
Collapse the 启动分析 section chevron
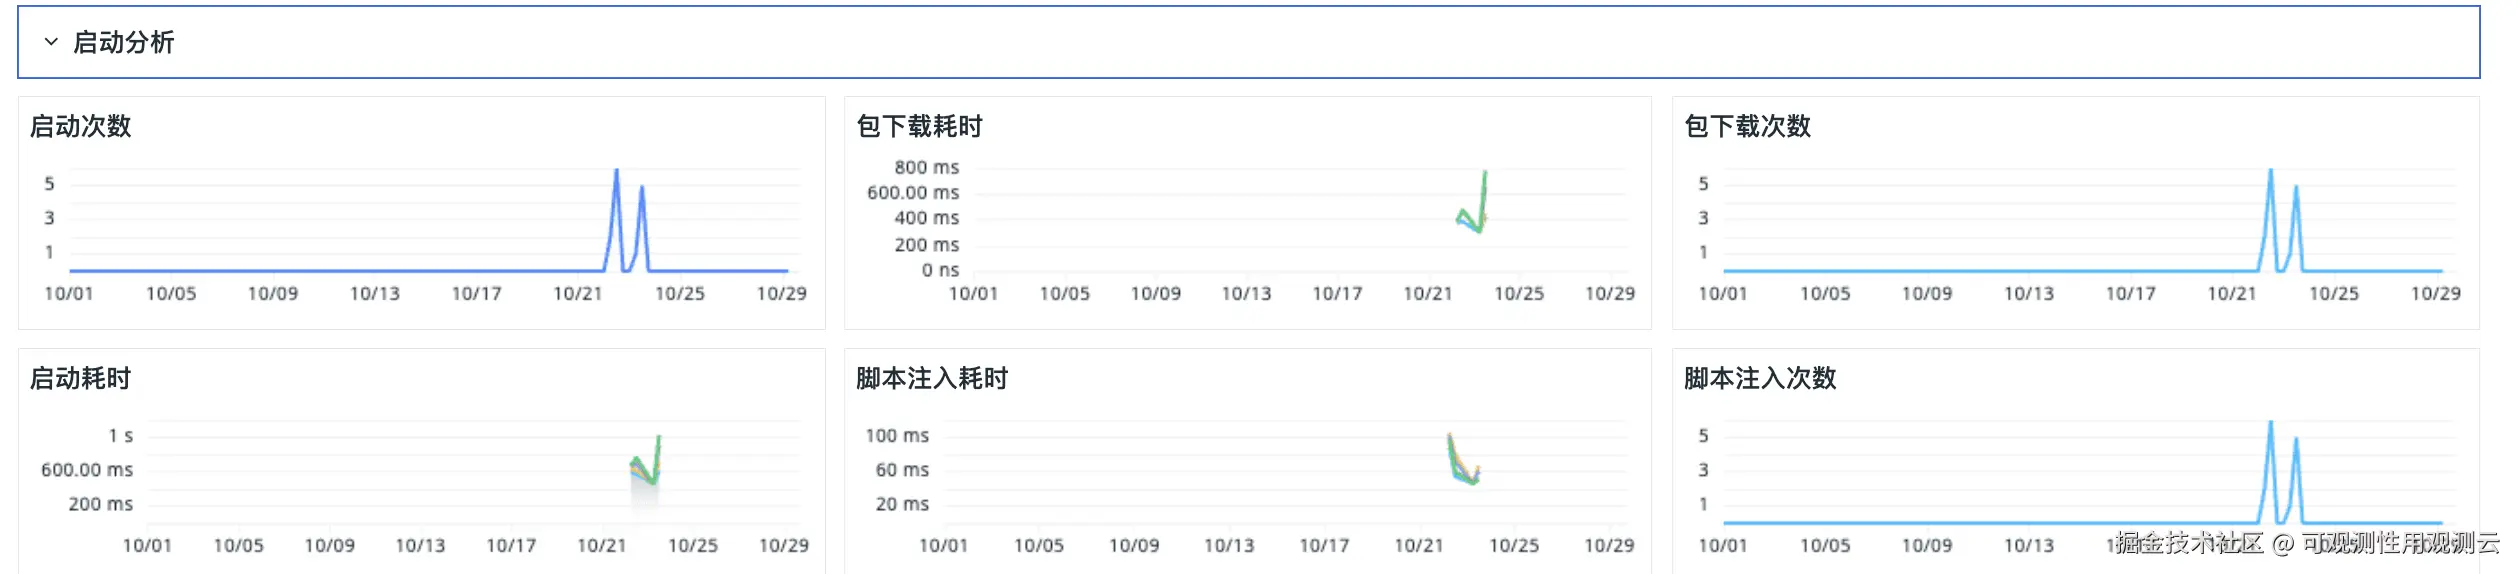click(x=51, y=42)
